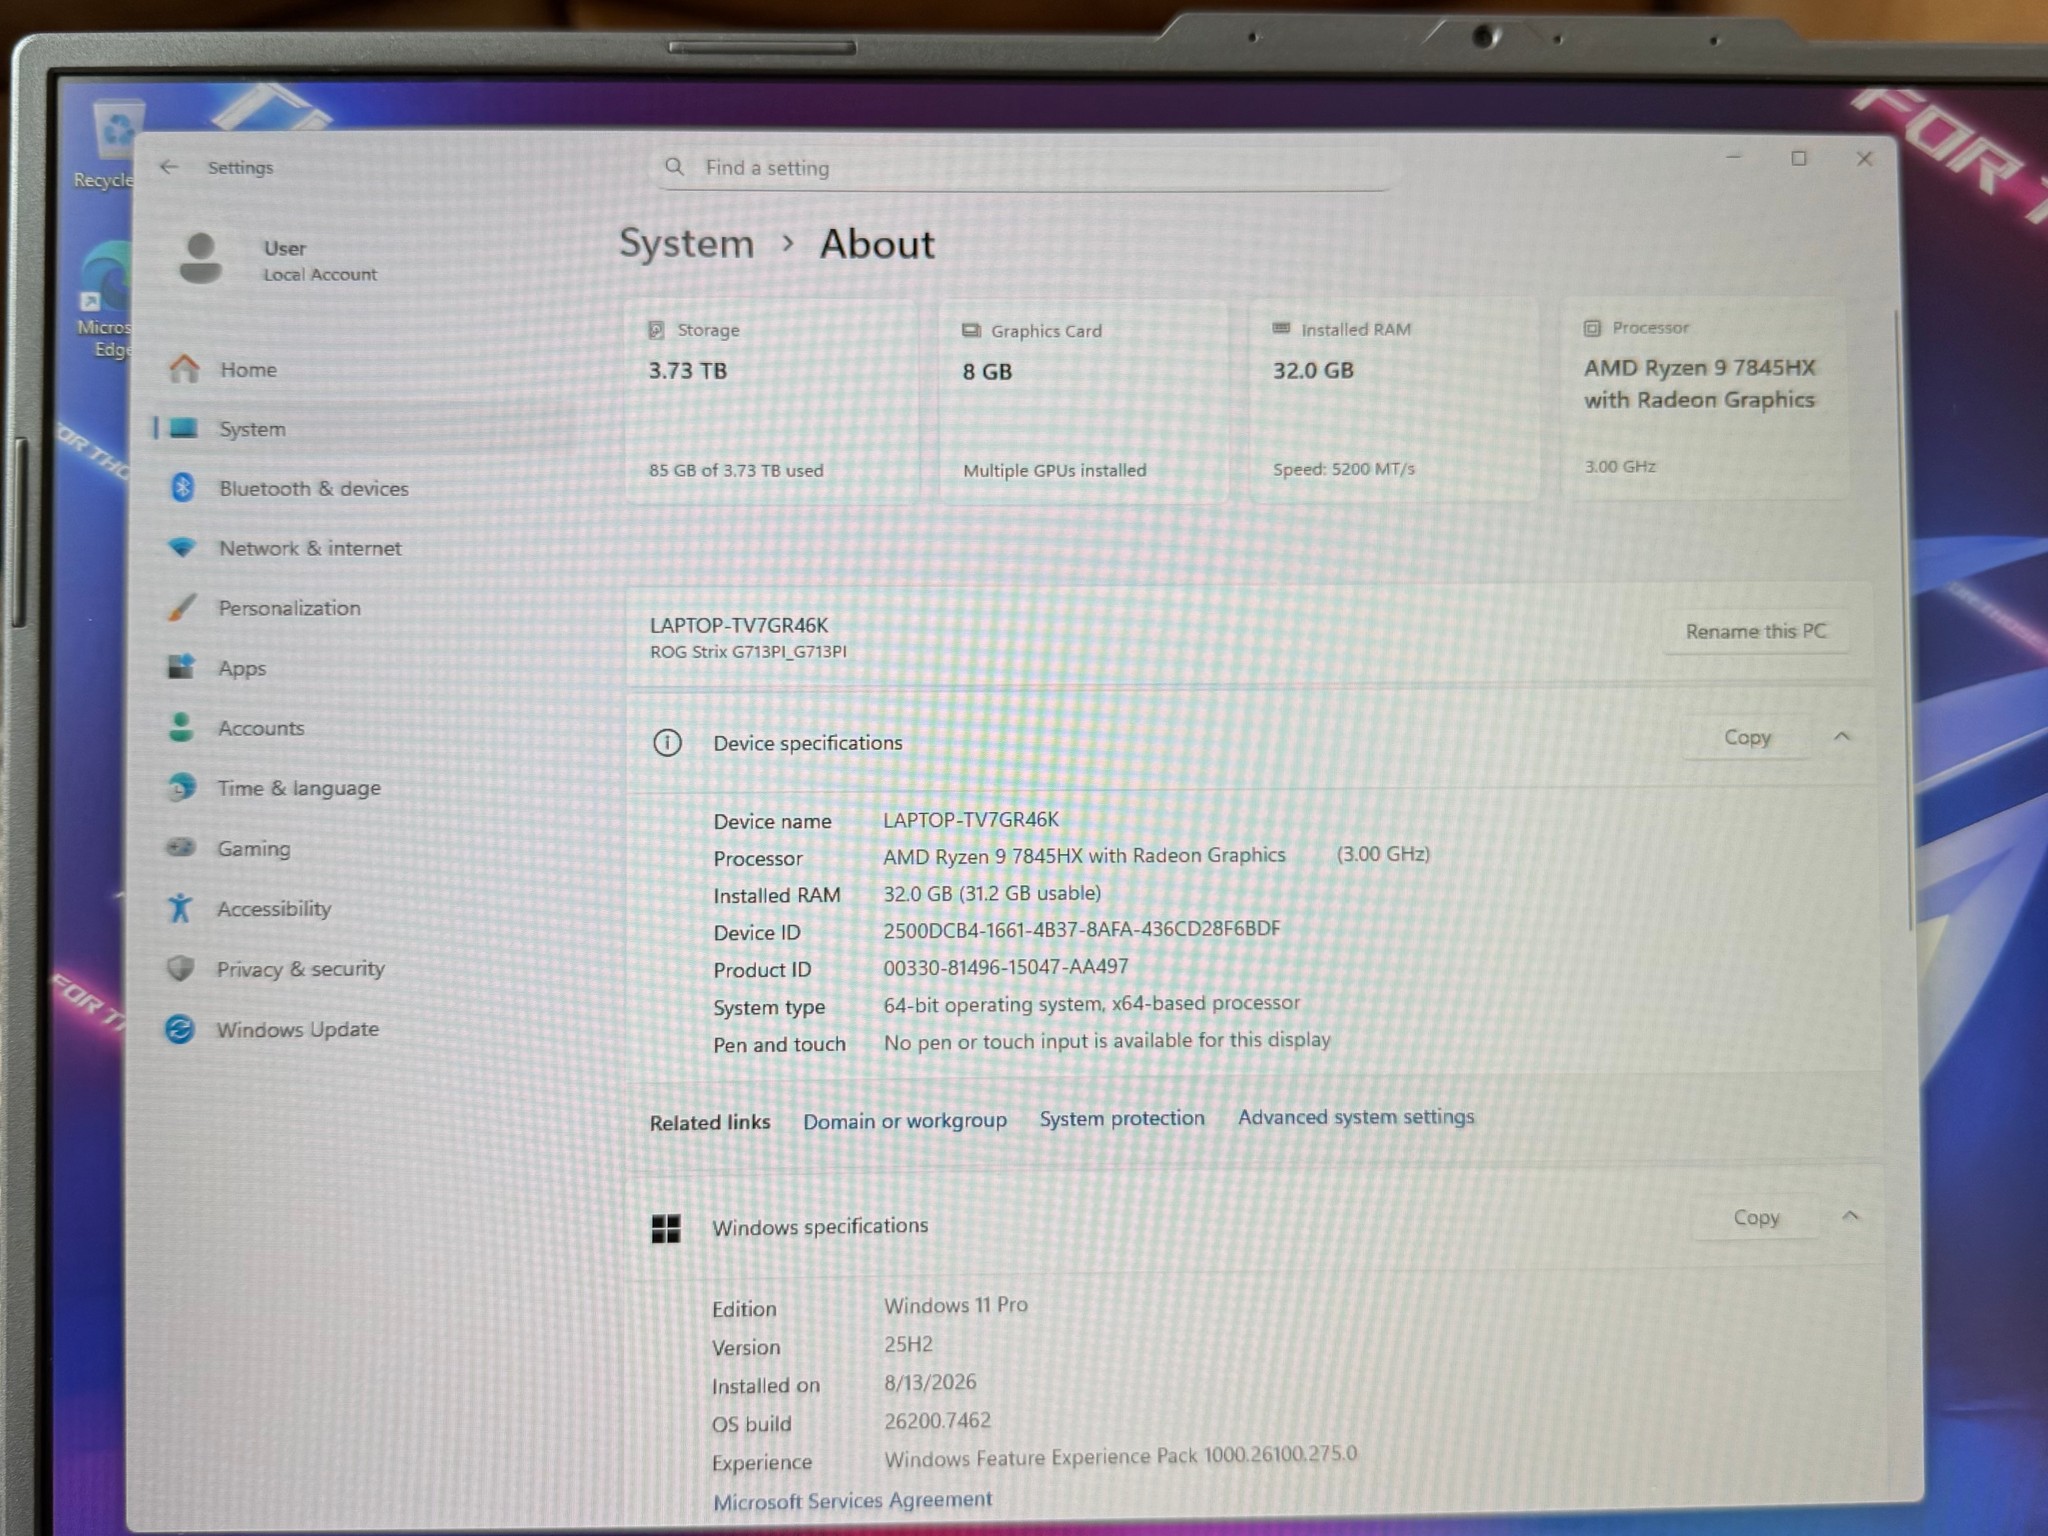Click the Apps icon in sidebar
Screen dimensions: 2048x1536
(181, 667)
